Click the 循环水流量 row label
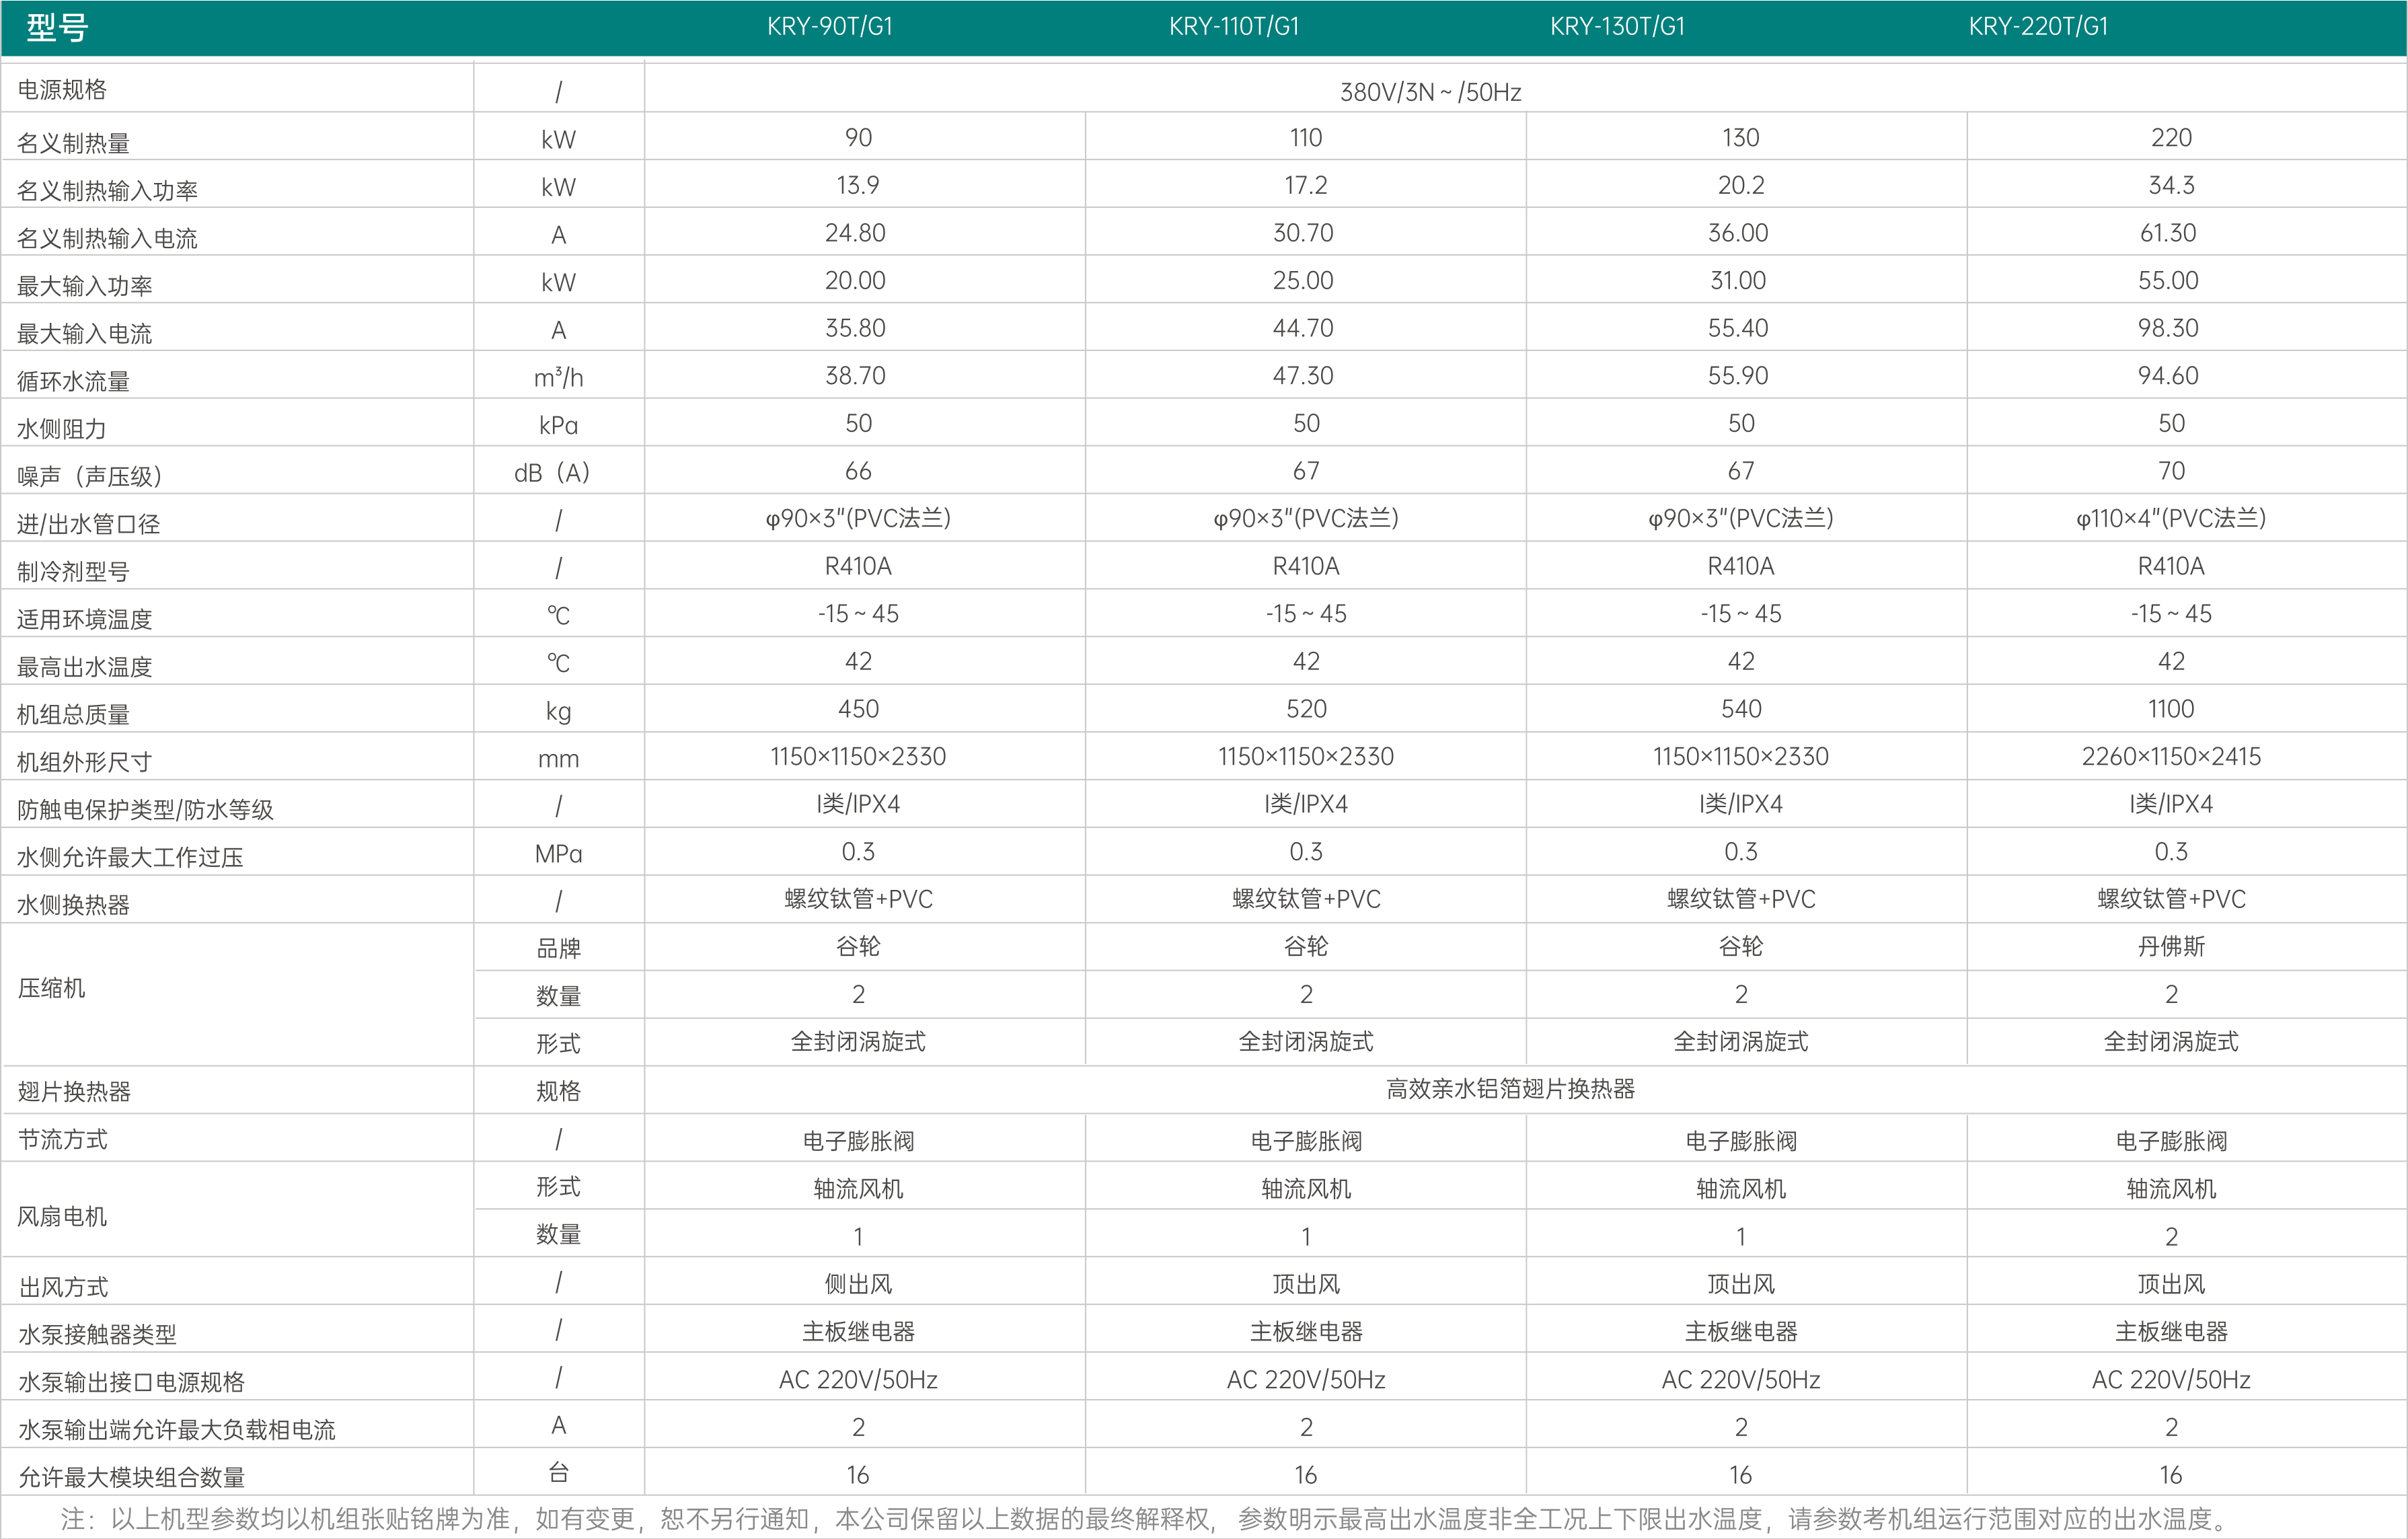 (73, 381)
